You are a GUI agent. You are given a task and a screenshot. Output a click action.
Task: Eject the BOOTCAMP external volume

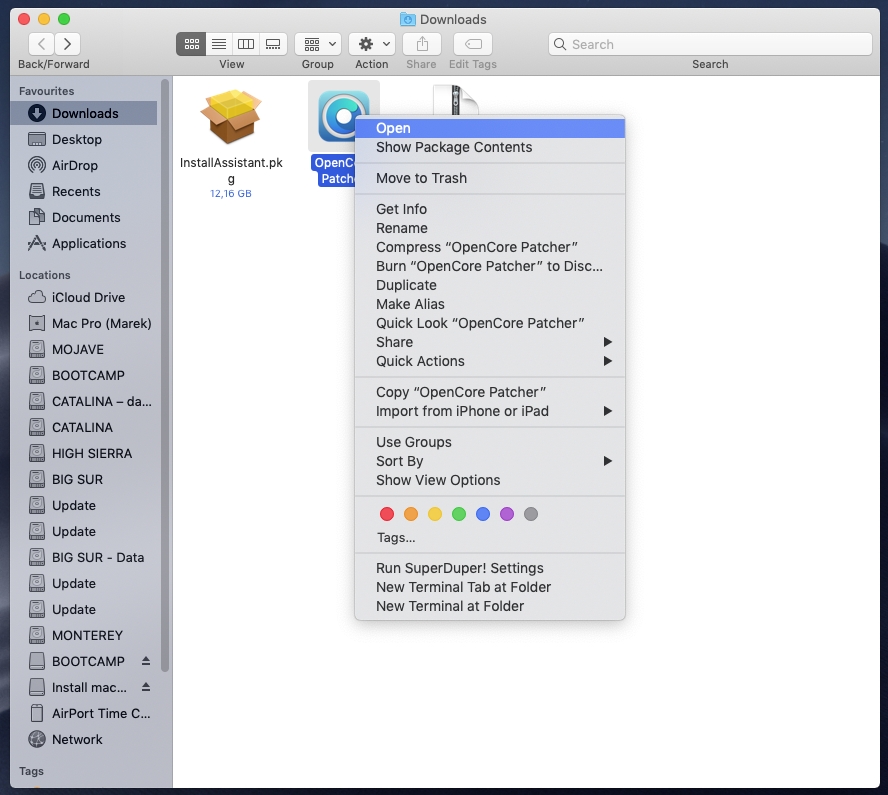(146, 661)
